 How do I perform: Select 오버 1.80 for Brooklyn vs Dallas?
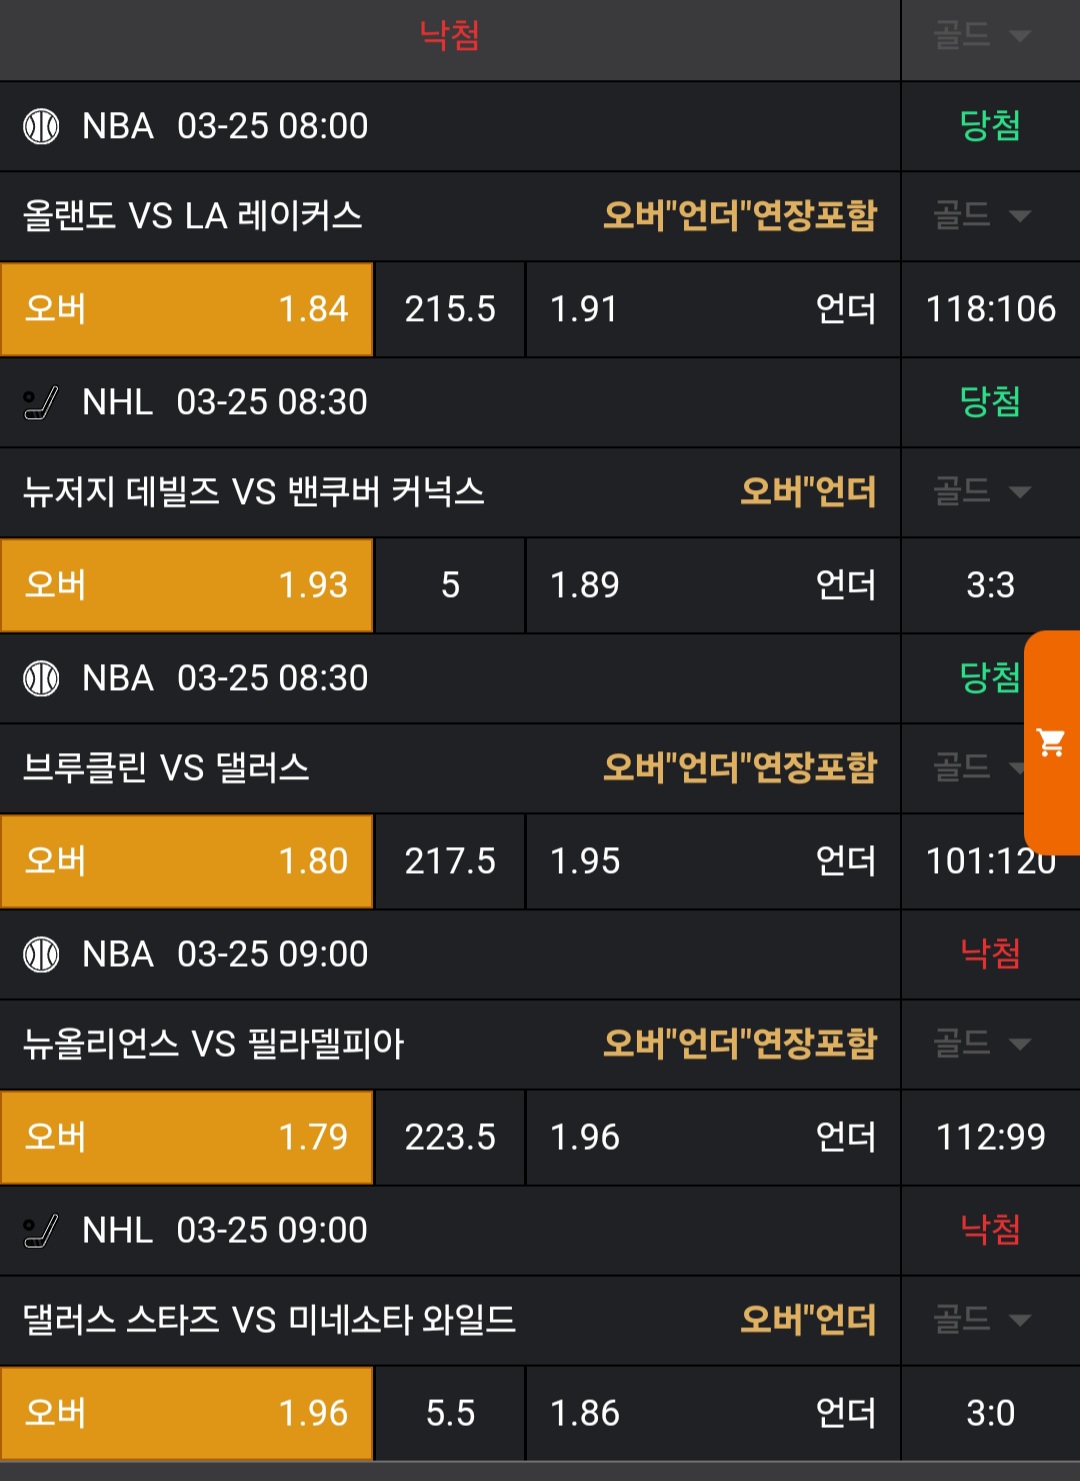(187, 861)
